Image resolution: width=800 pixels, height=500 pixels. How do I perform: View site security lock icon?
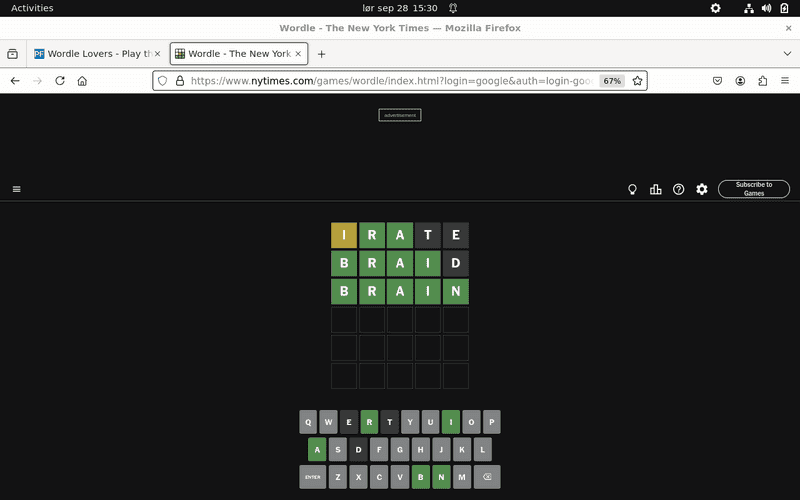pos(180,81)
